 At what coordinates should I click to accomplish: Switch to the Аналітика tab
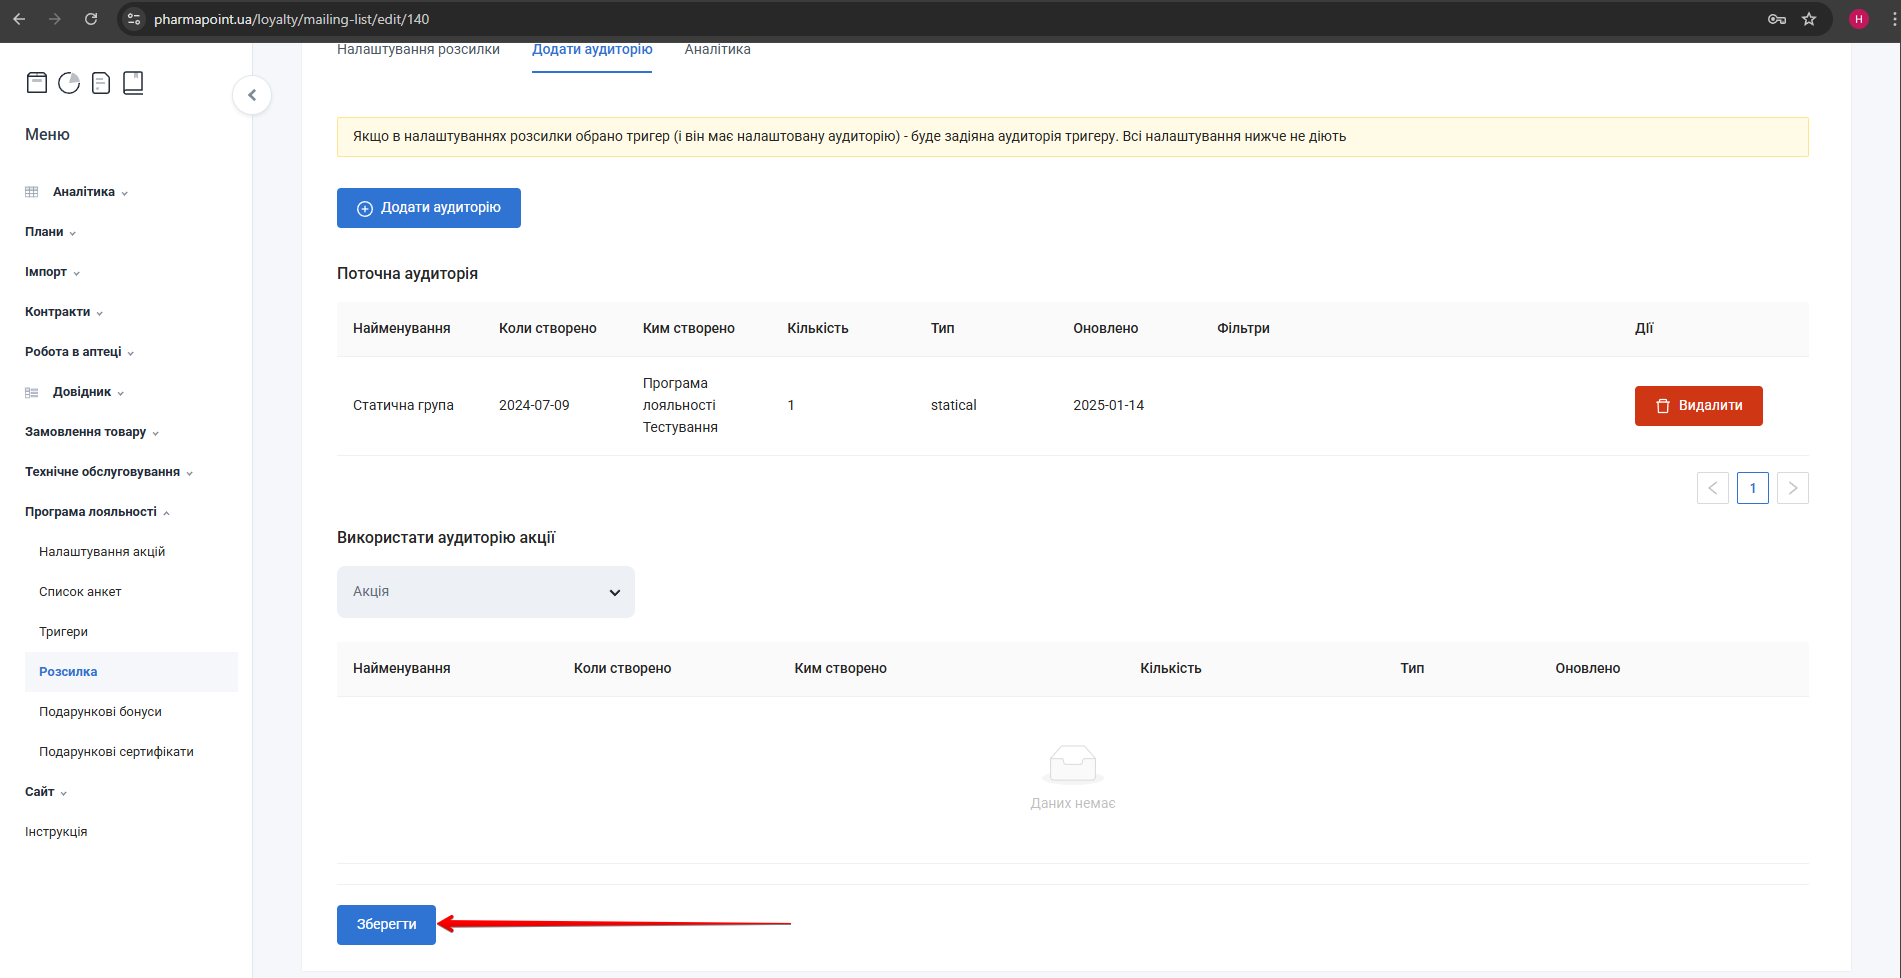coord(717,50)
